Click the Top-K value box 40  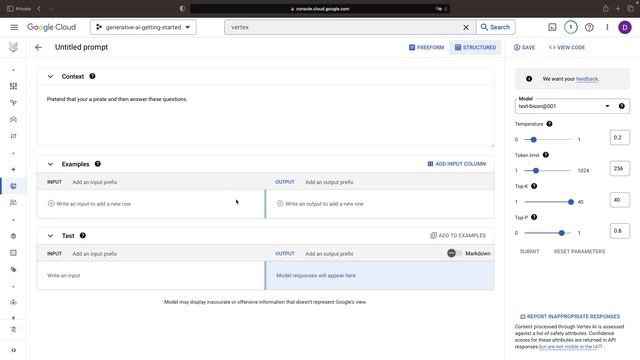tap(620, 200)
